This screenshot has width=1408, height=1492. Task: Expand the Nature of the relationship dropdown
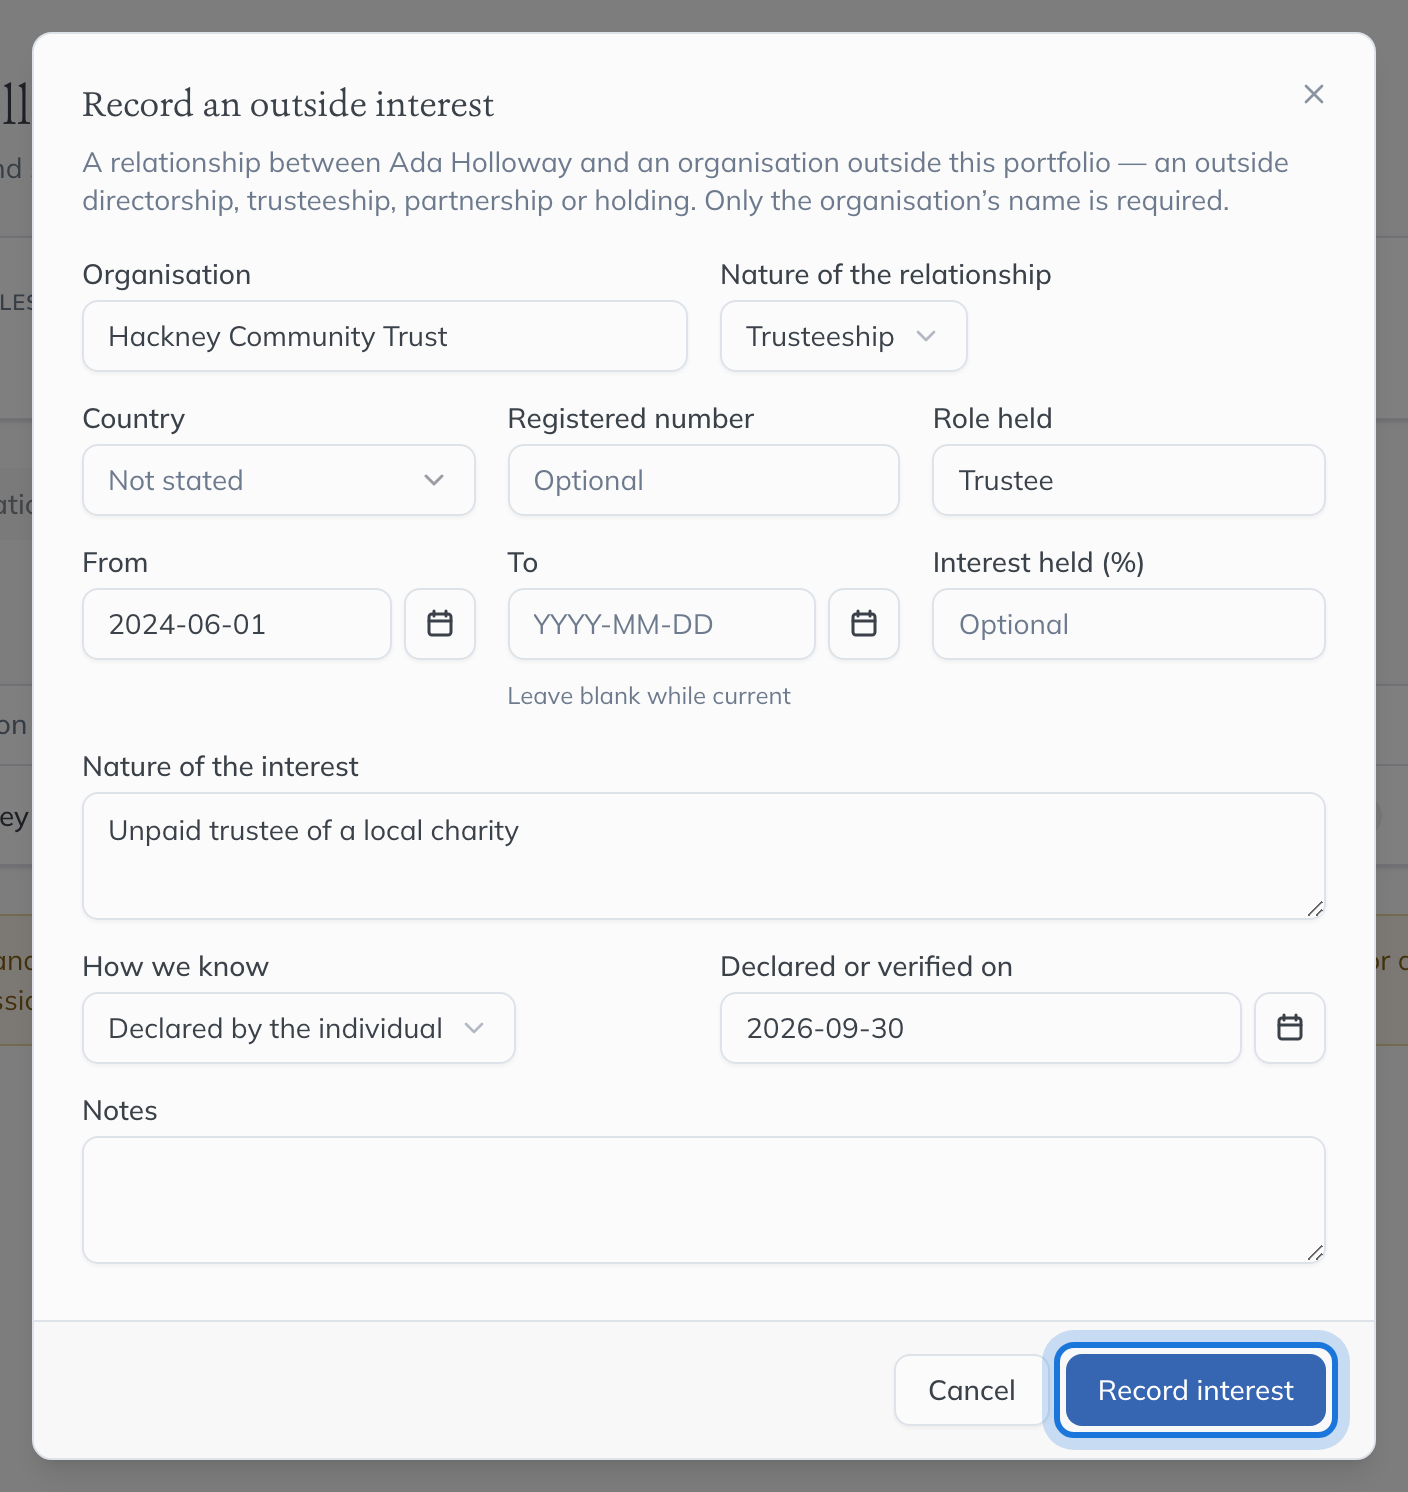pos(844,336)
